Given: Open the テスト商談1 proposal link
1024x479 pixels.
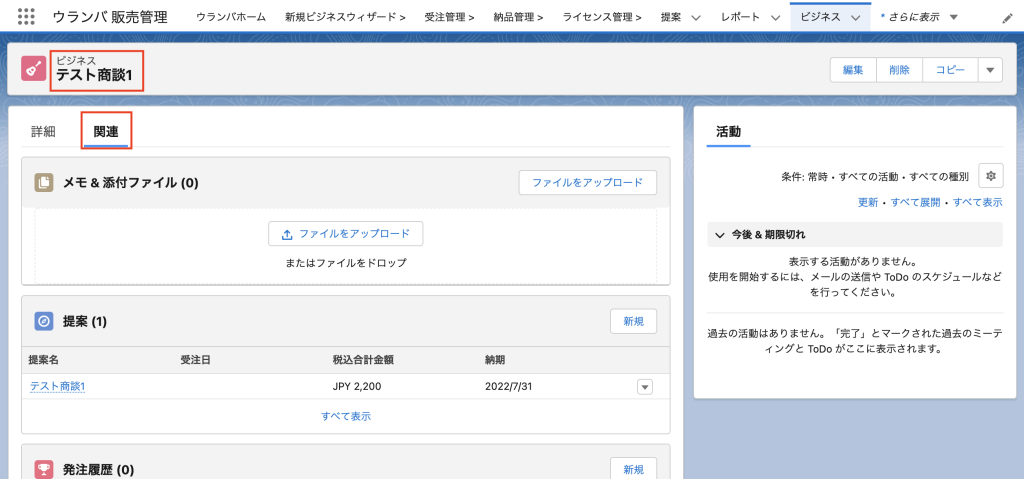Looking at the screenshot, I should (57, 386).
